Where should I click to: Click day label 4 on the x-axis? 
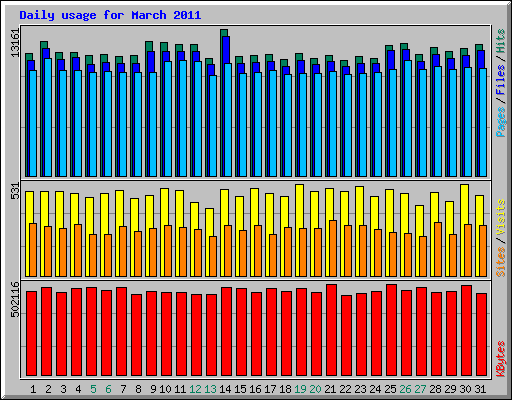pyautogui.click(x=78, y=389)
